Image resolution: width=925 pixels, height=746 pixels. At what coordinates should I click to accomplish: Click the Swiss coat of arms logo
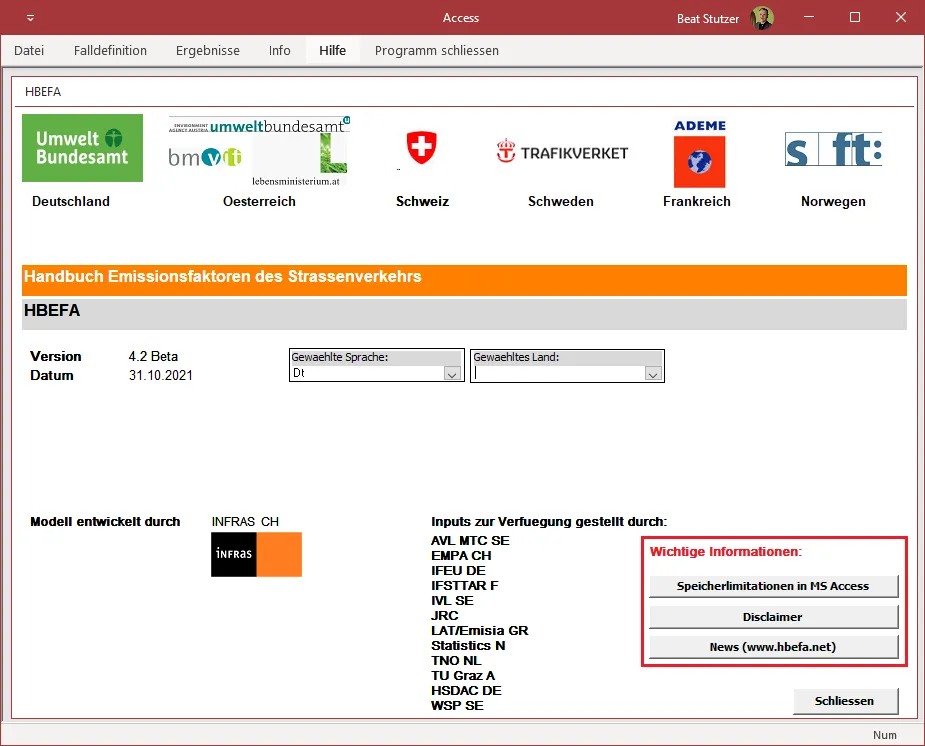421,147
